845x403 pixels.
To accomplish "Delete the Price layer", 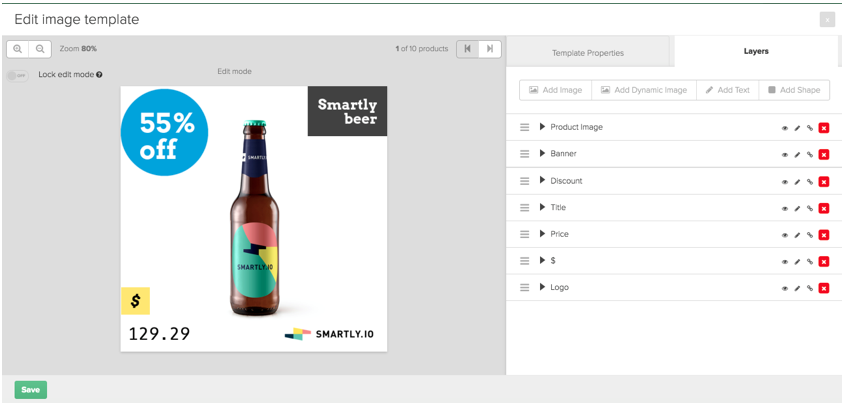I will pos(823,235).
